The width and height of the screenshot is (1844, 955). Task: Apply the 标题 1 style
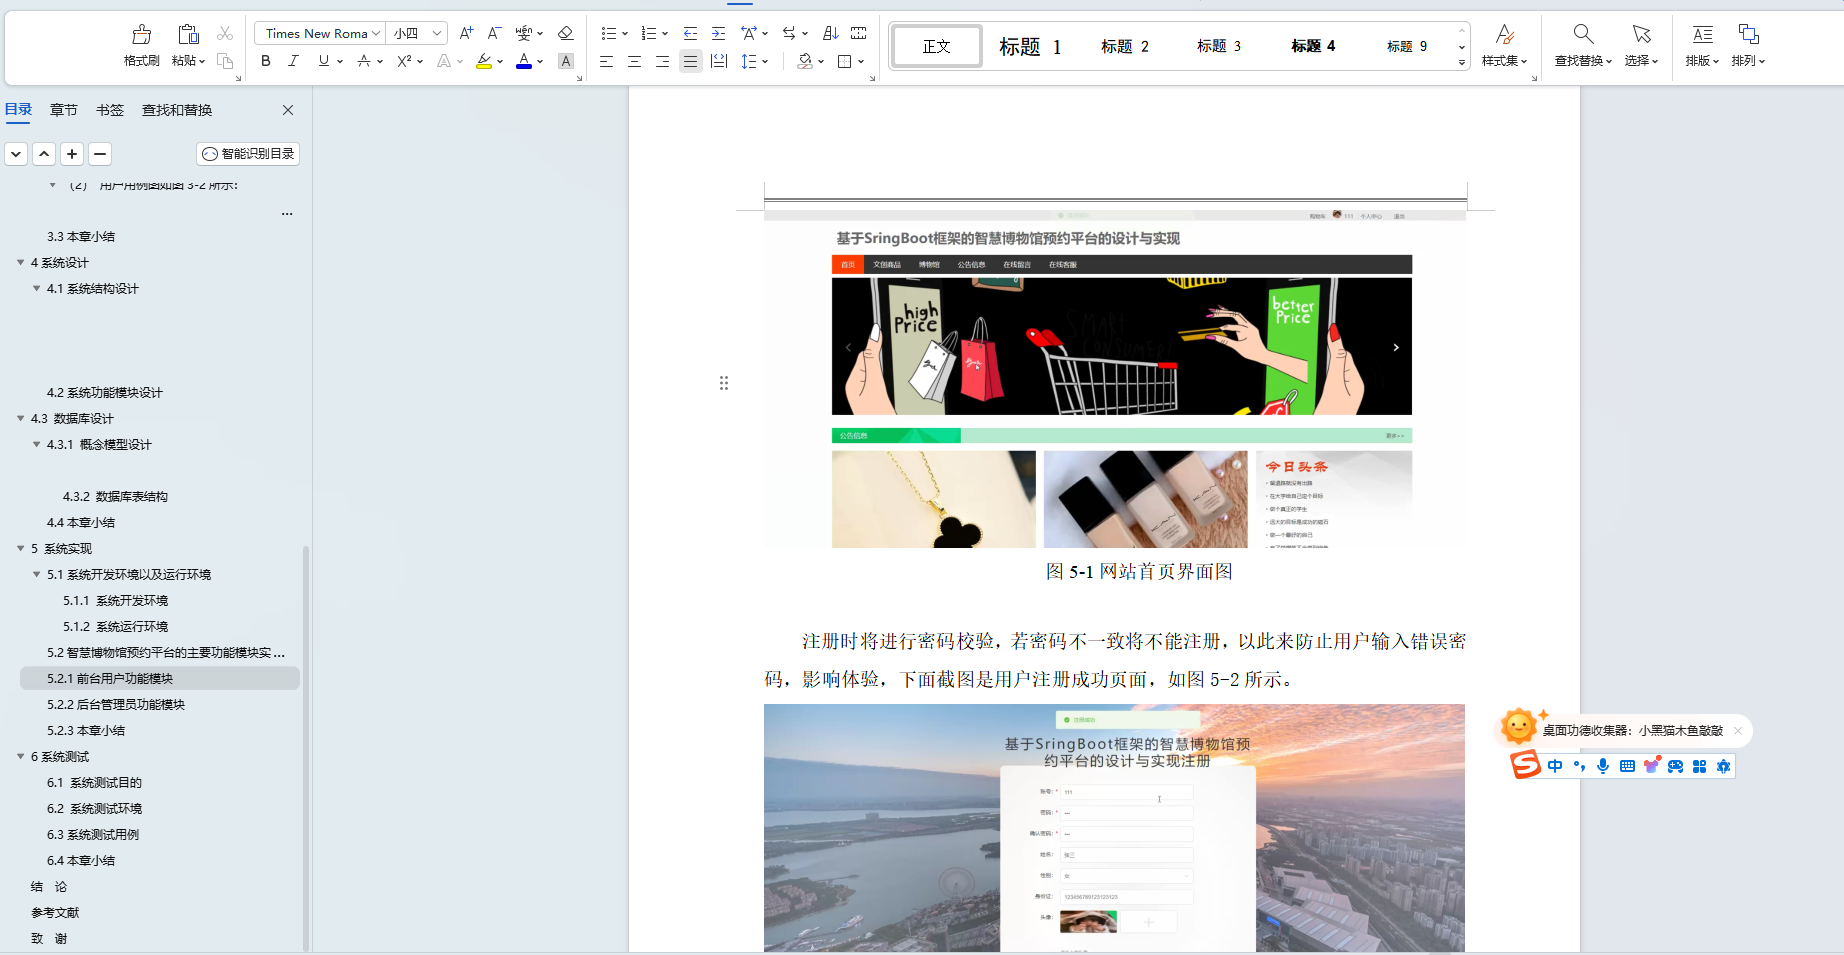(1030, 46)
